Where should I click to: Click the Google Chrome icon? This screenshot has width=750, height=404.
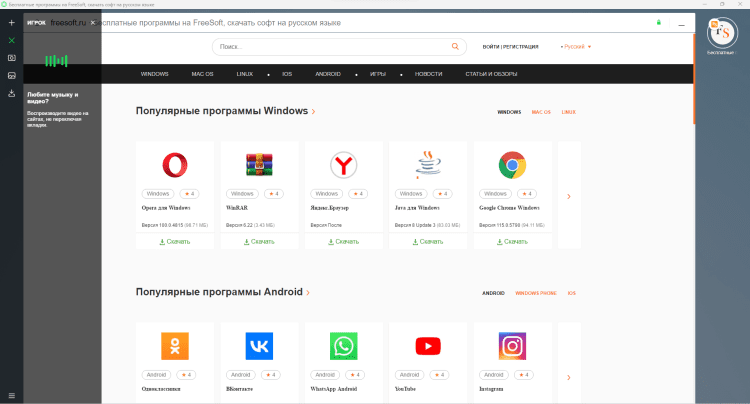(x=512, y=165)
